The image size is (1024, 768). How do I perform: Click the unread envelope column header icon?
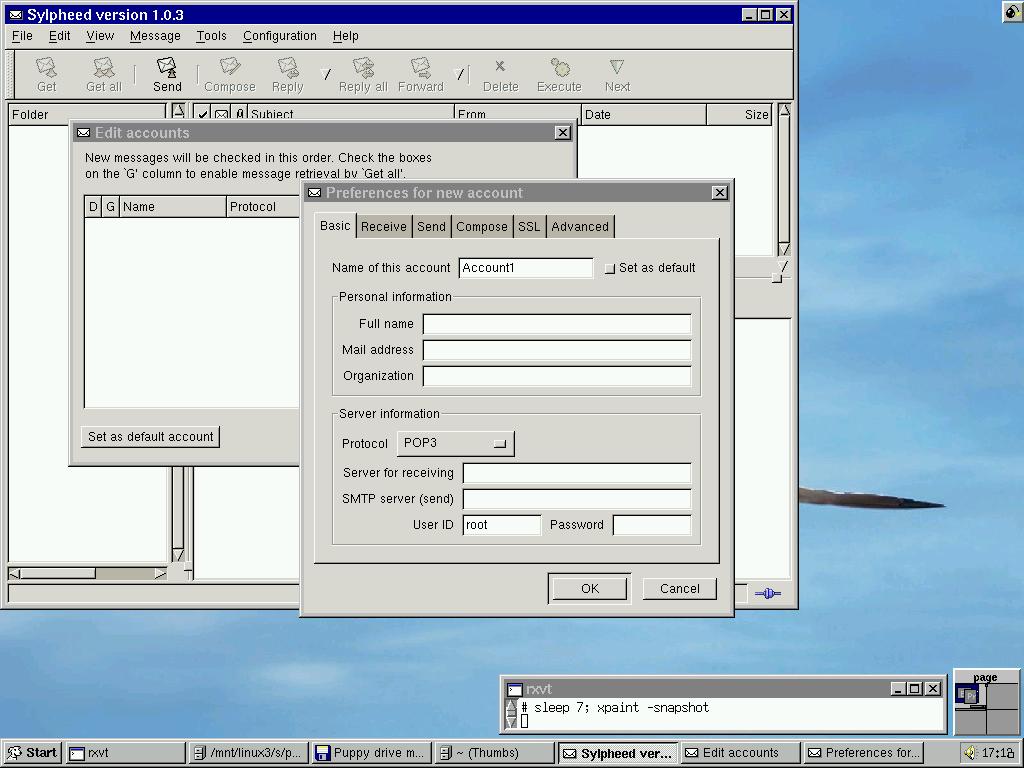(221, 115)
